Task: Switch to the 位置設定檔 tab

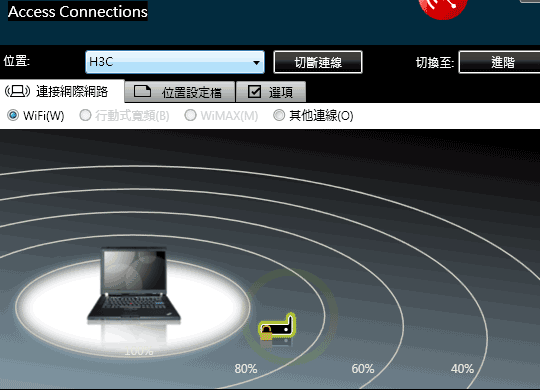Action: pos(179,92)
